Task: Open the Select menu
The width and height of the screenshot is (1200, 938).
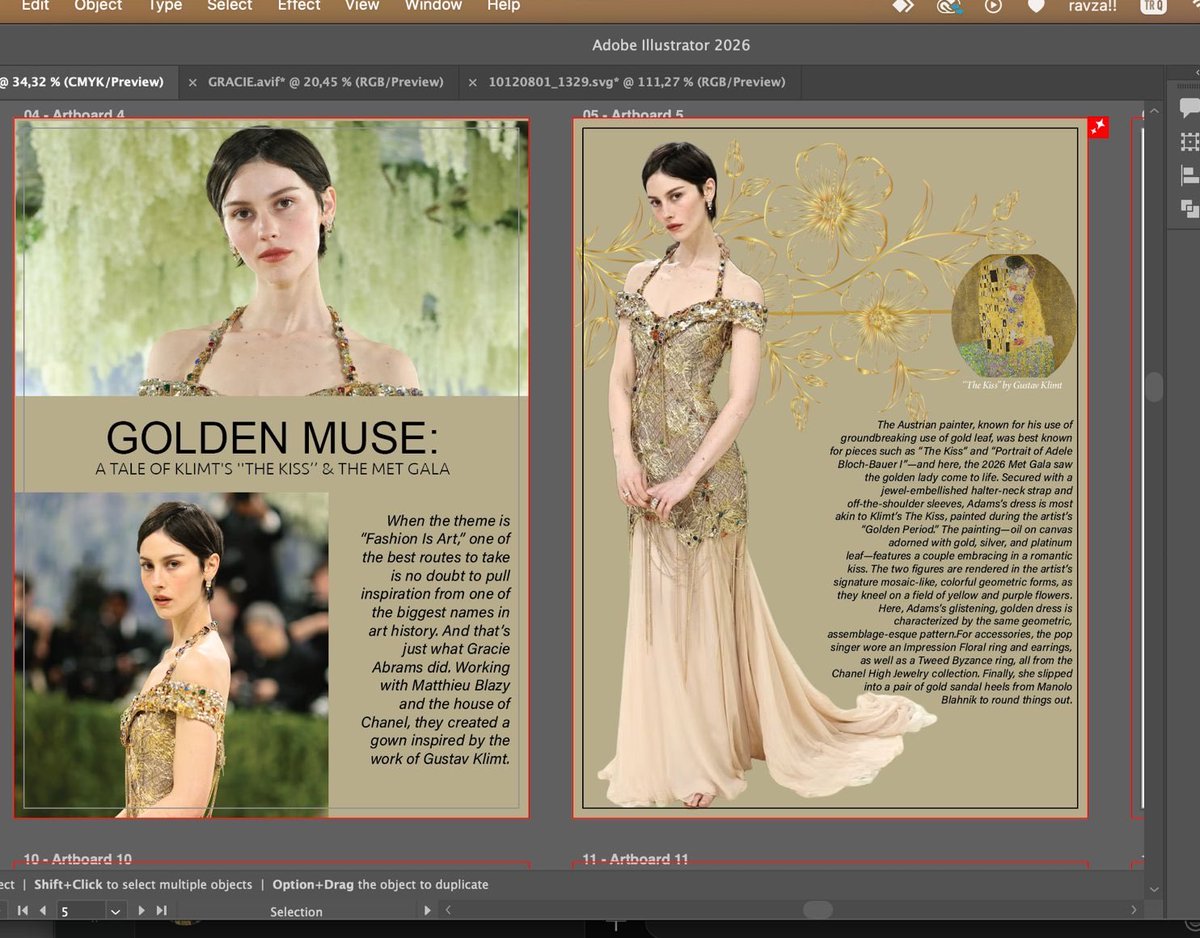Action: pos(230,5)
